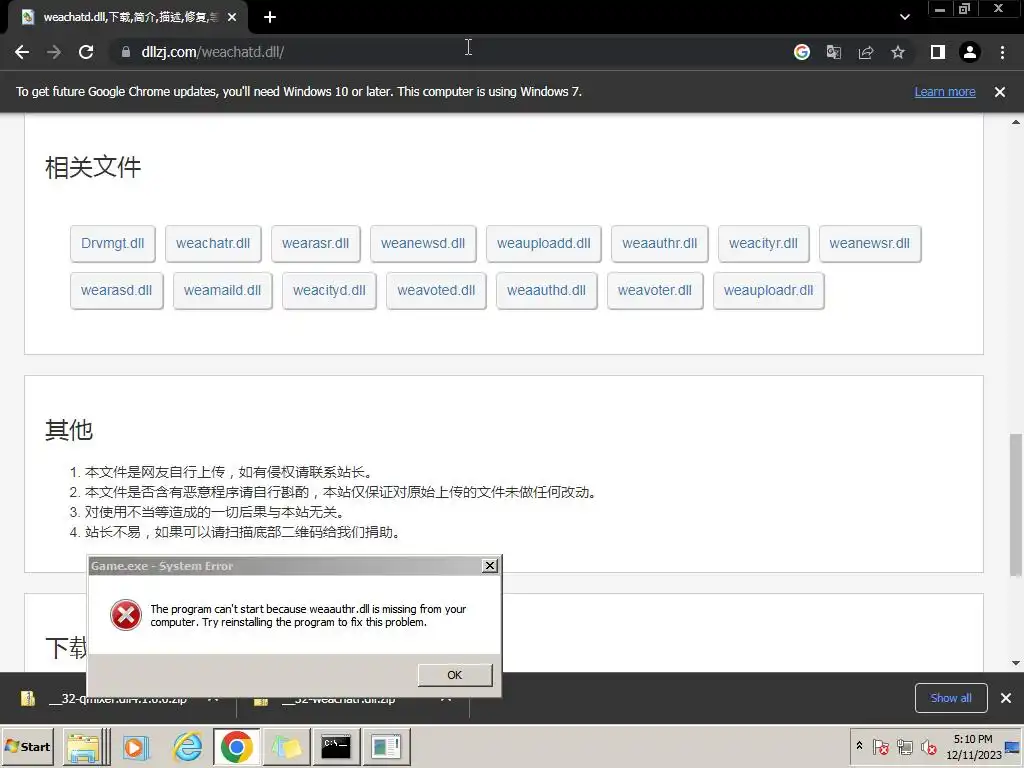The image size is (1024, 768).
Task: Click Show all downloads button
Action: 951,698
